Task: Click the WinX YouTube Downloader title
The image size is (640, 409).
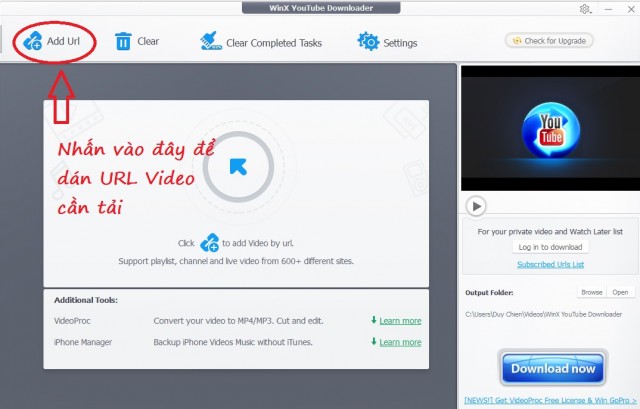Action: (x=321, y=8)
